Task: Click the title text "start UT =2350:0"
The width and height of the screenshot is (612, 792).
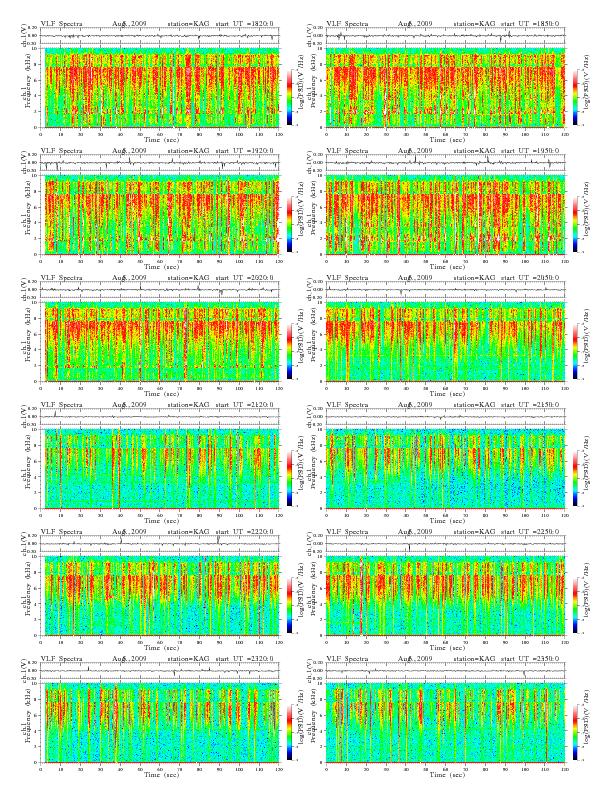Action: pos(530,659)
